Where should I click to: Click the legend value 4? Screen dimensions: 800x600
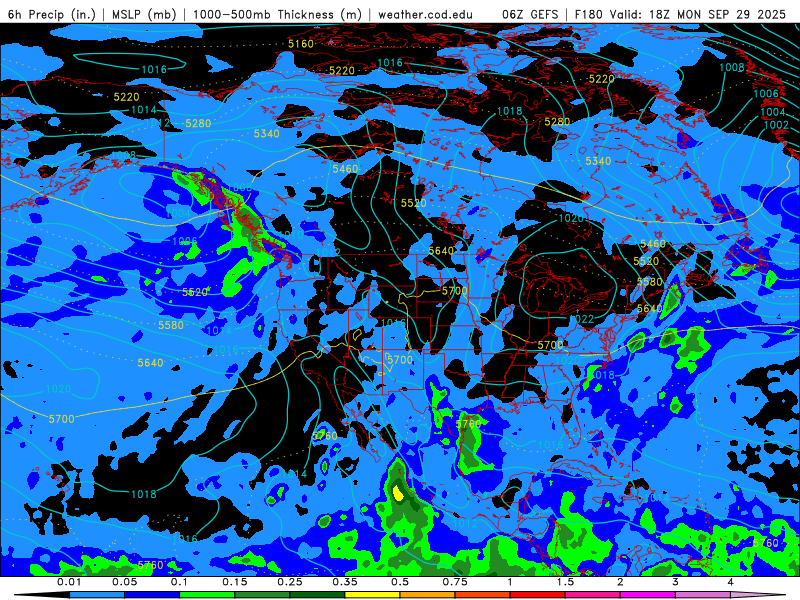731,582
